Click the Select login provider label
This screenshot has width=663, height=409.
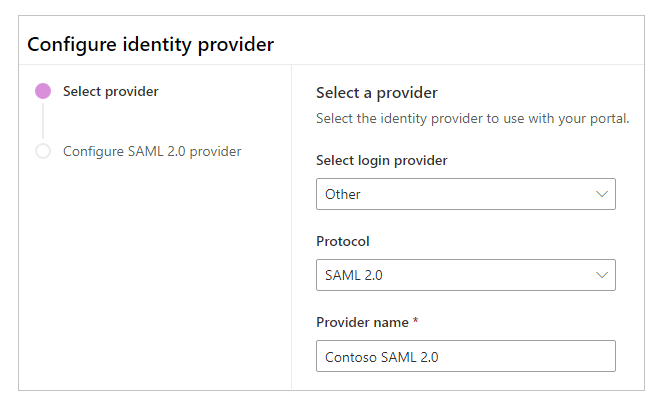[x=381, y=160]
